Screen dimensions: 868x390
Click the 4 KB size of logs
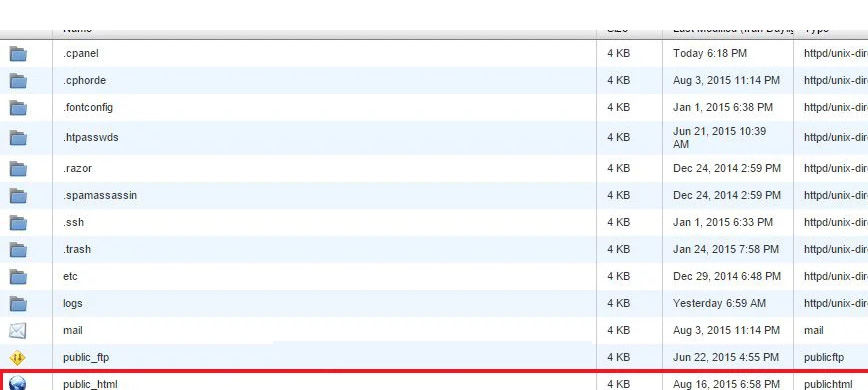coord(618,303)
